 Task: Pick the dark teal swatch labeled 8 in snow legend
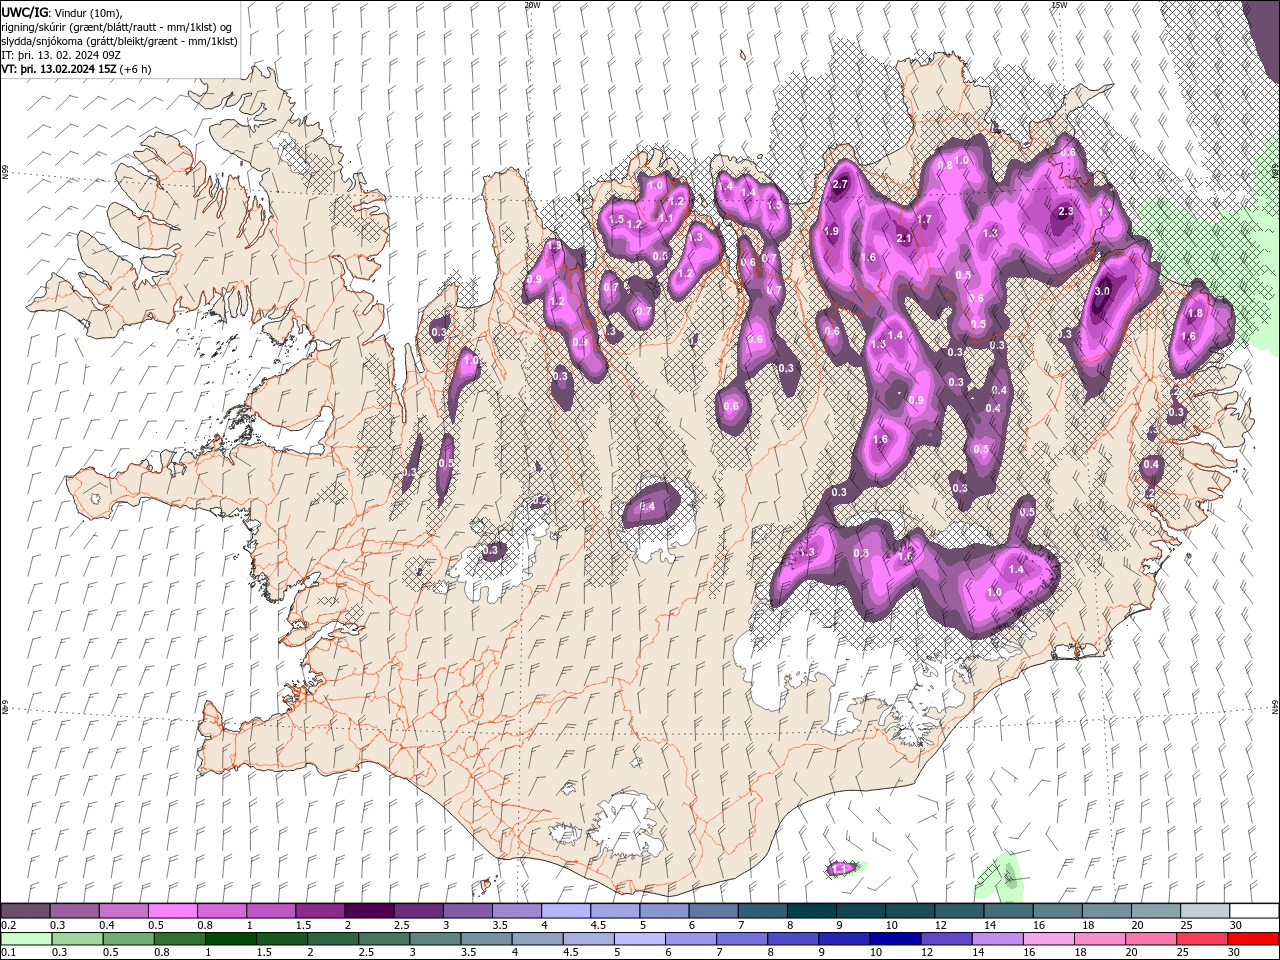pyautogui.click(x=811, y=911)
